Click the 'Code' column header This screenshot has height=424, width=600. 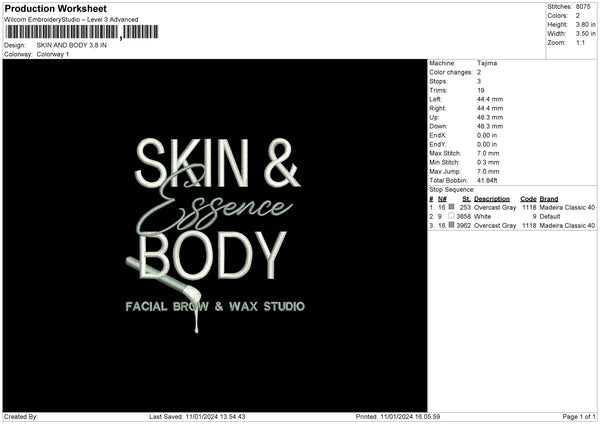pyautogui.click(x=528, y=199)
